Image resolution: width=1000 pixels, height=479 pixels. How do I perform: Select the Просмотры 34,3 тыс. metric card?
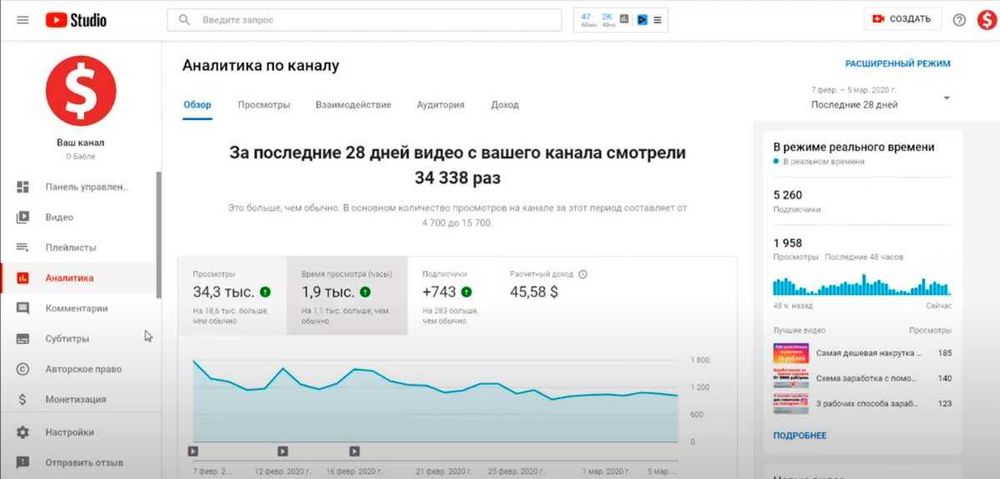click(x=232, y=296)
